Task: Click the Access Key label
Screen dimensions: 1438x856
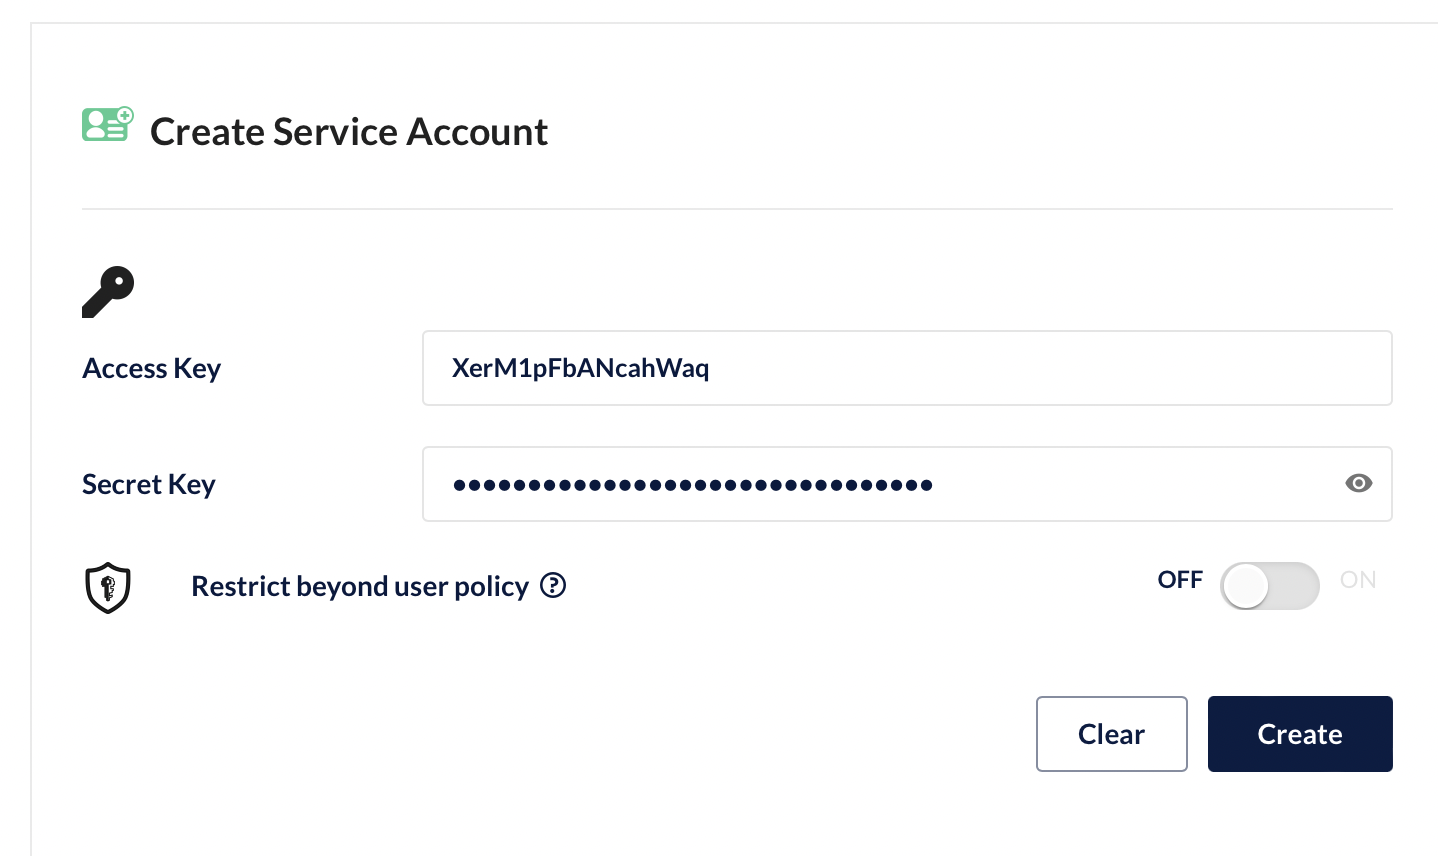Action: tap(151, 369)
